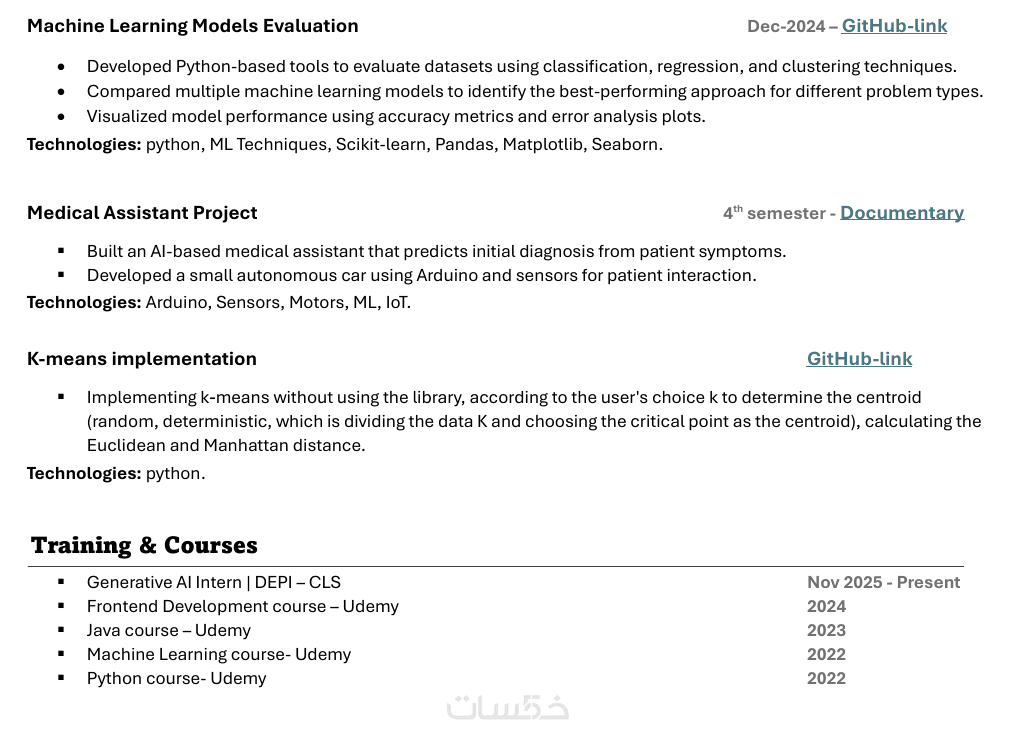Image resolution: width=1016 pixels, height=735 pixels.
Task: Click the Machine Learning course- Udemy entry
Action: point(218,654)
